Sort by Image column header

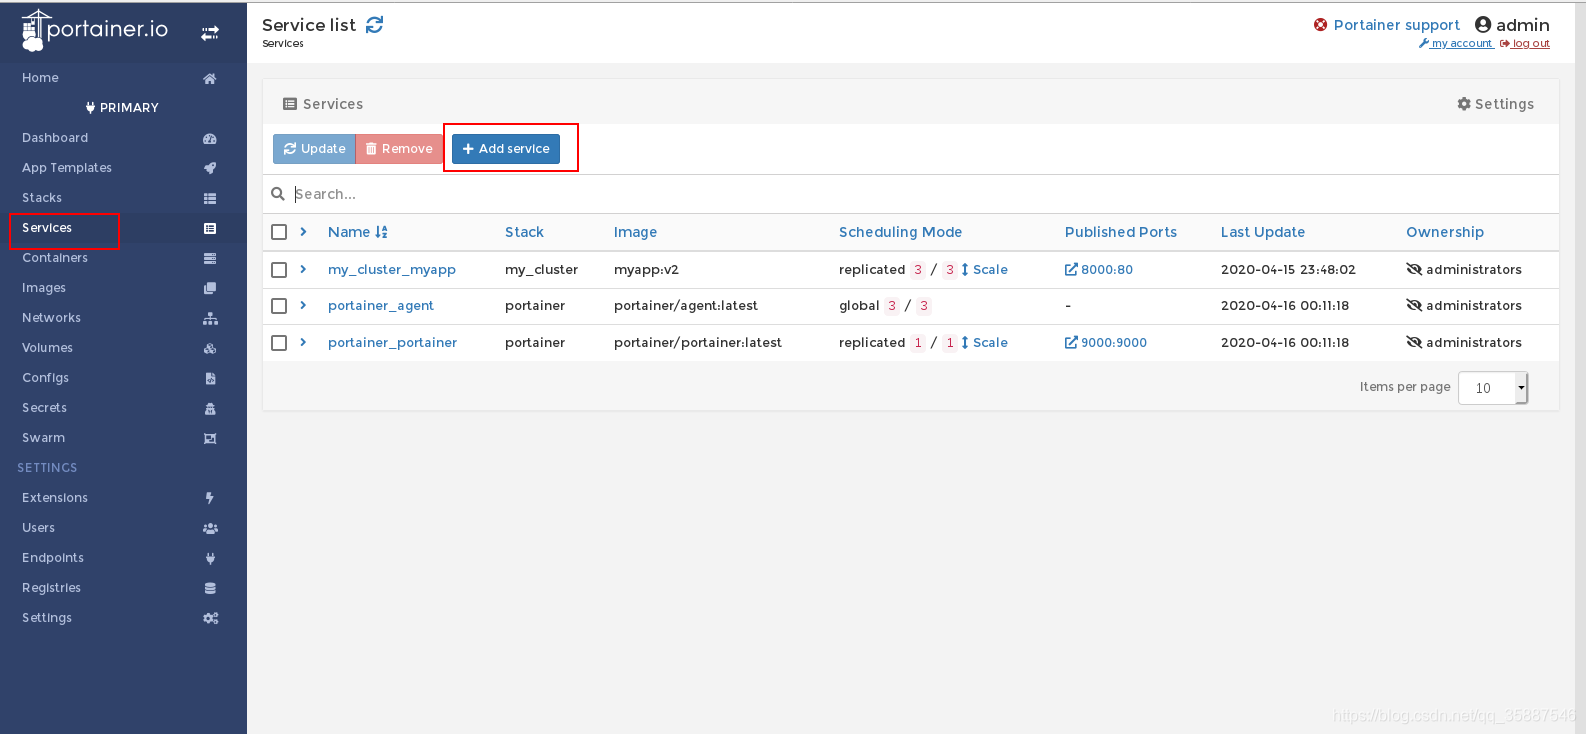(x=635, y=232)
